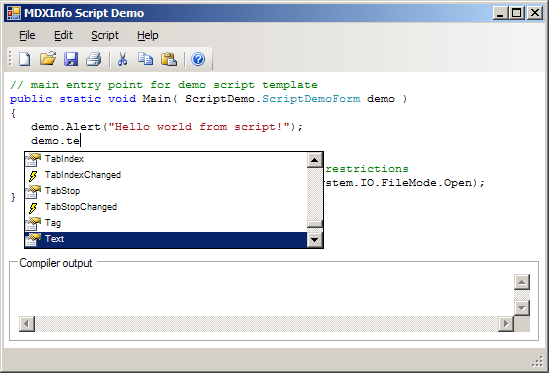This screenshot has height=373, width=549.
Task: Click the autocomplete list's scroll down arrow
Action: click(314, 240)
